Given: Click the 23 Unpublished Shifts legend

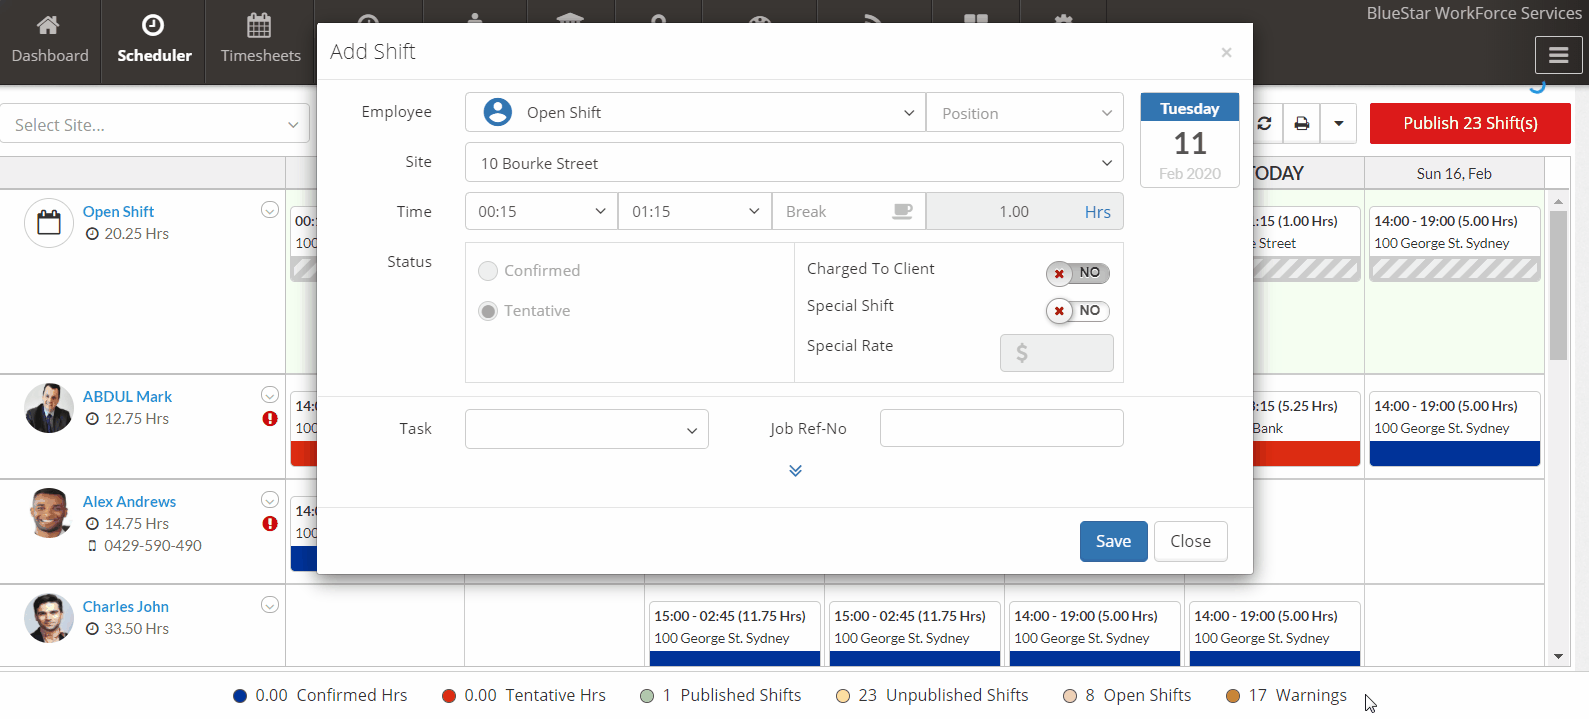Looking at the screenshot, I should (x=932, y=695).
